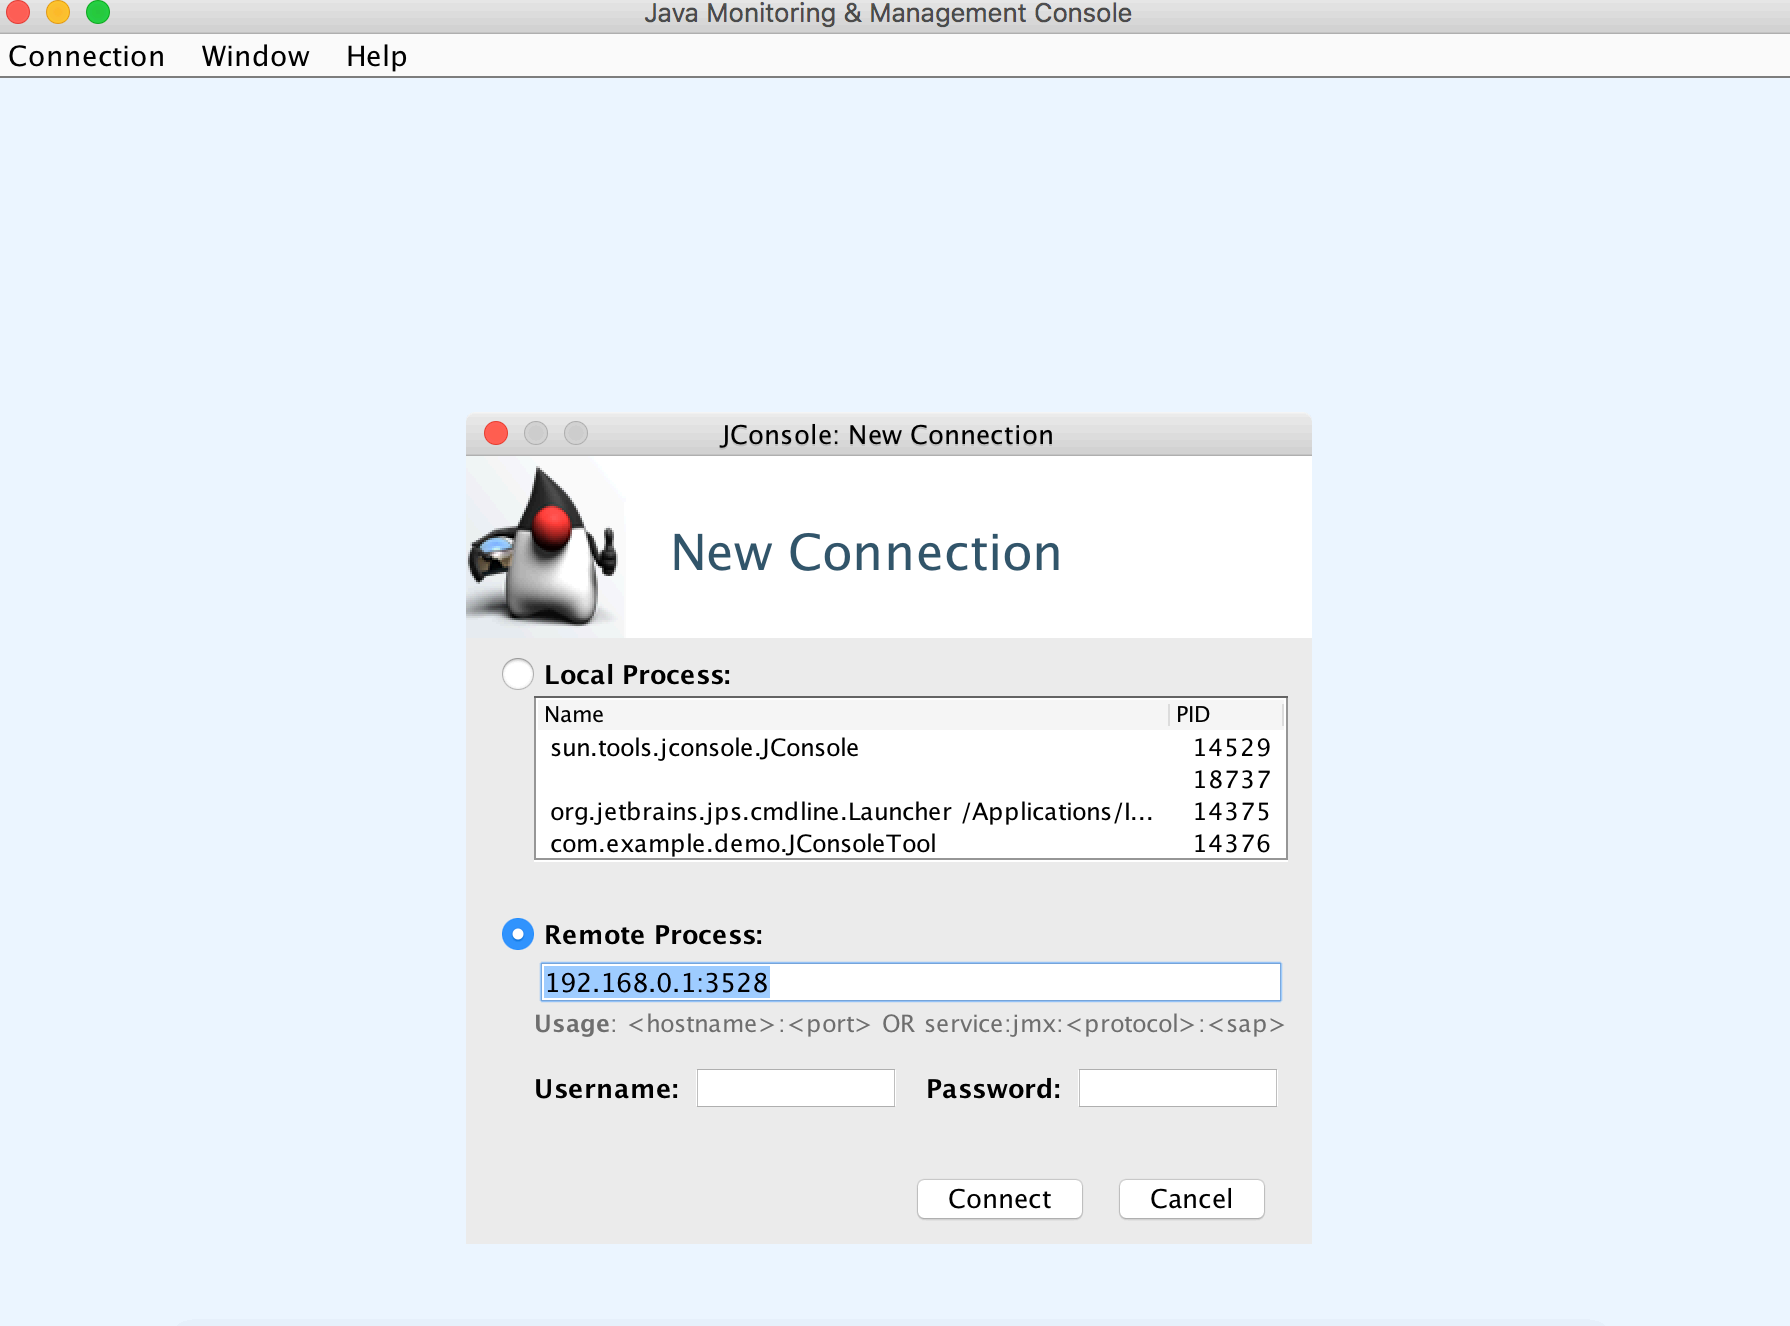Viewport: 1790px width, 1326px height.
Task: Open the Connection menu
Action: (86, 56)
